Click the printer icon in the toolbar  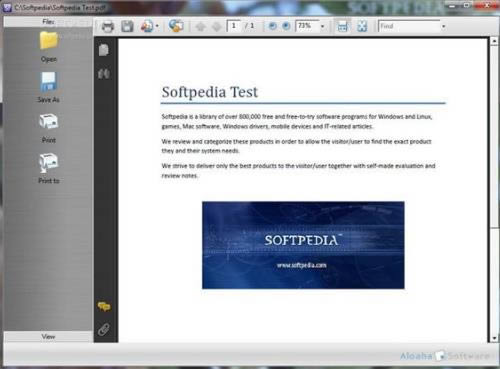pyautogui.click(x=107, y=26)
